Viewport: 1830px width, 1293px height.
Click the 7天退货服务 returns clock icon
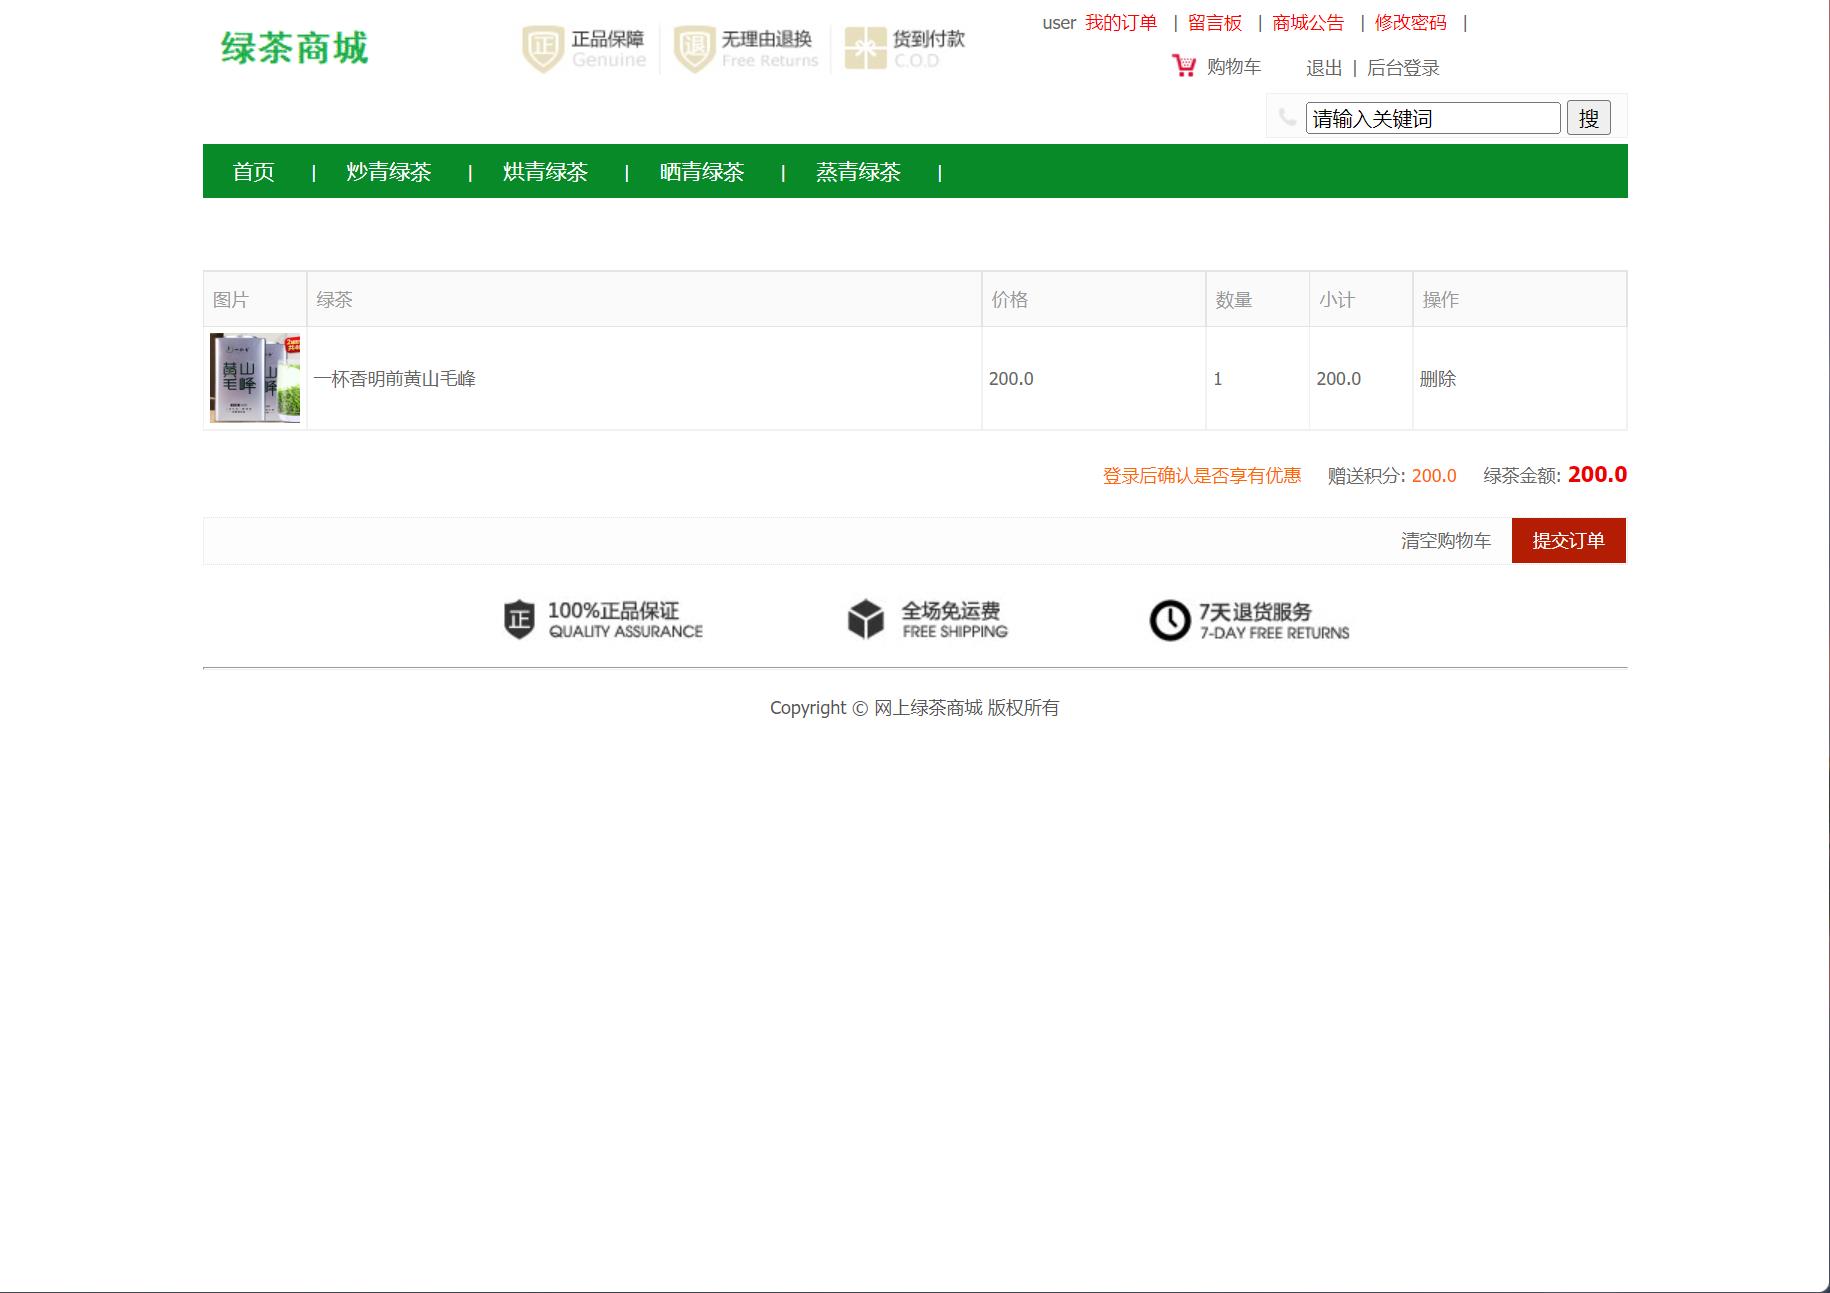point(1168,619)
